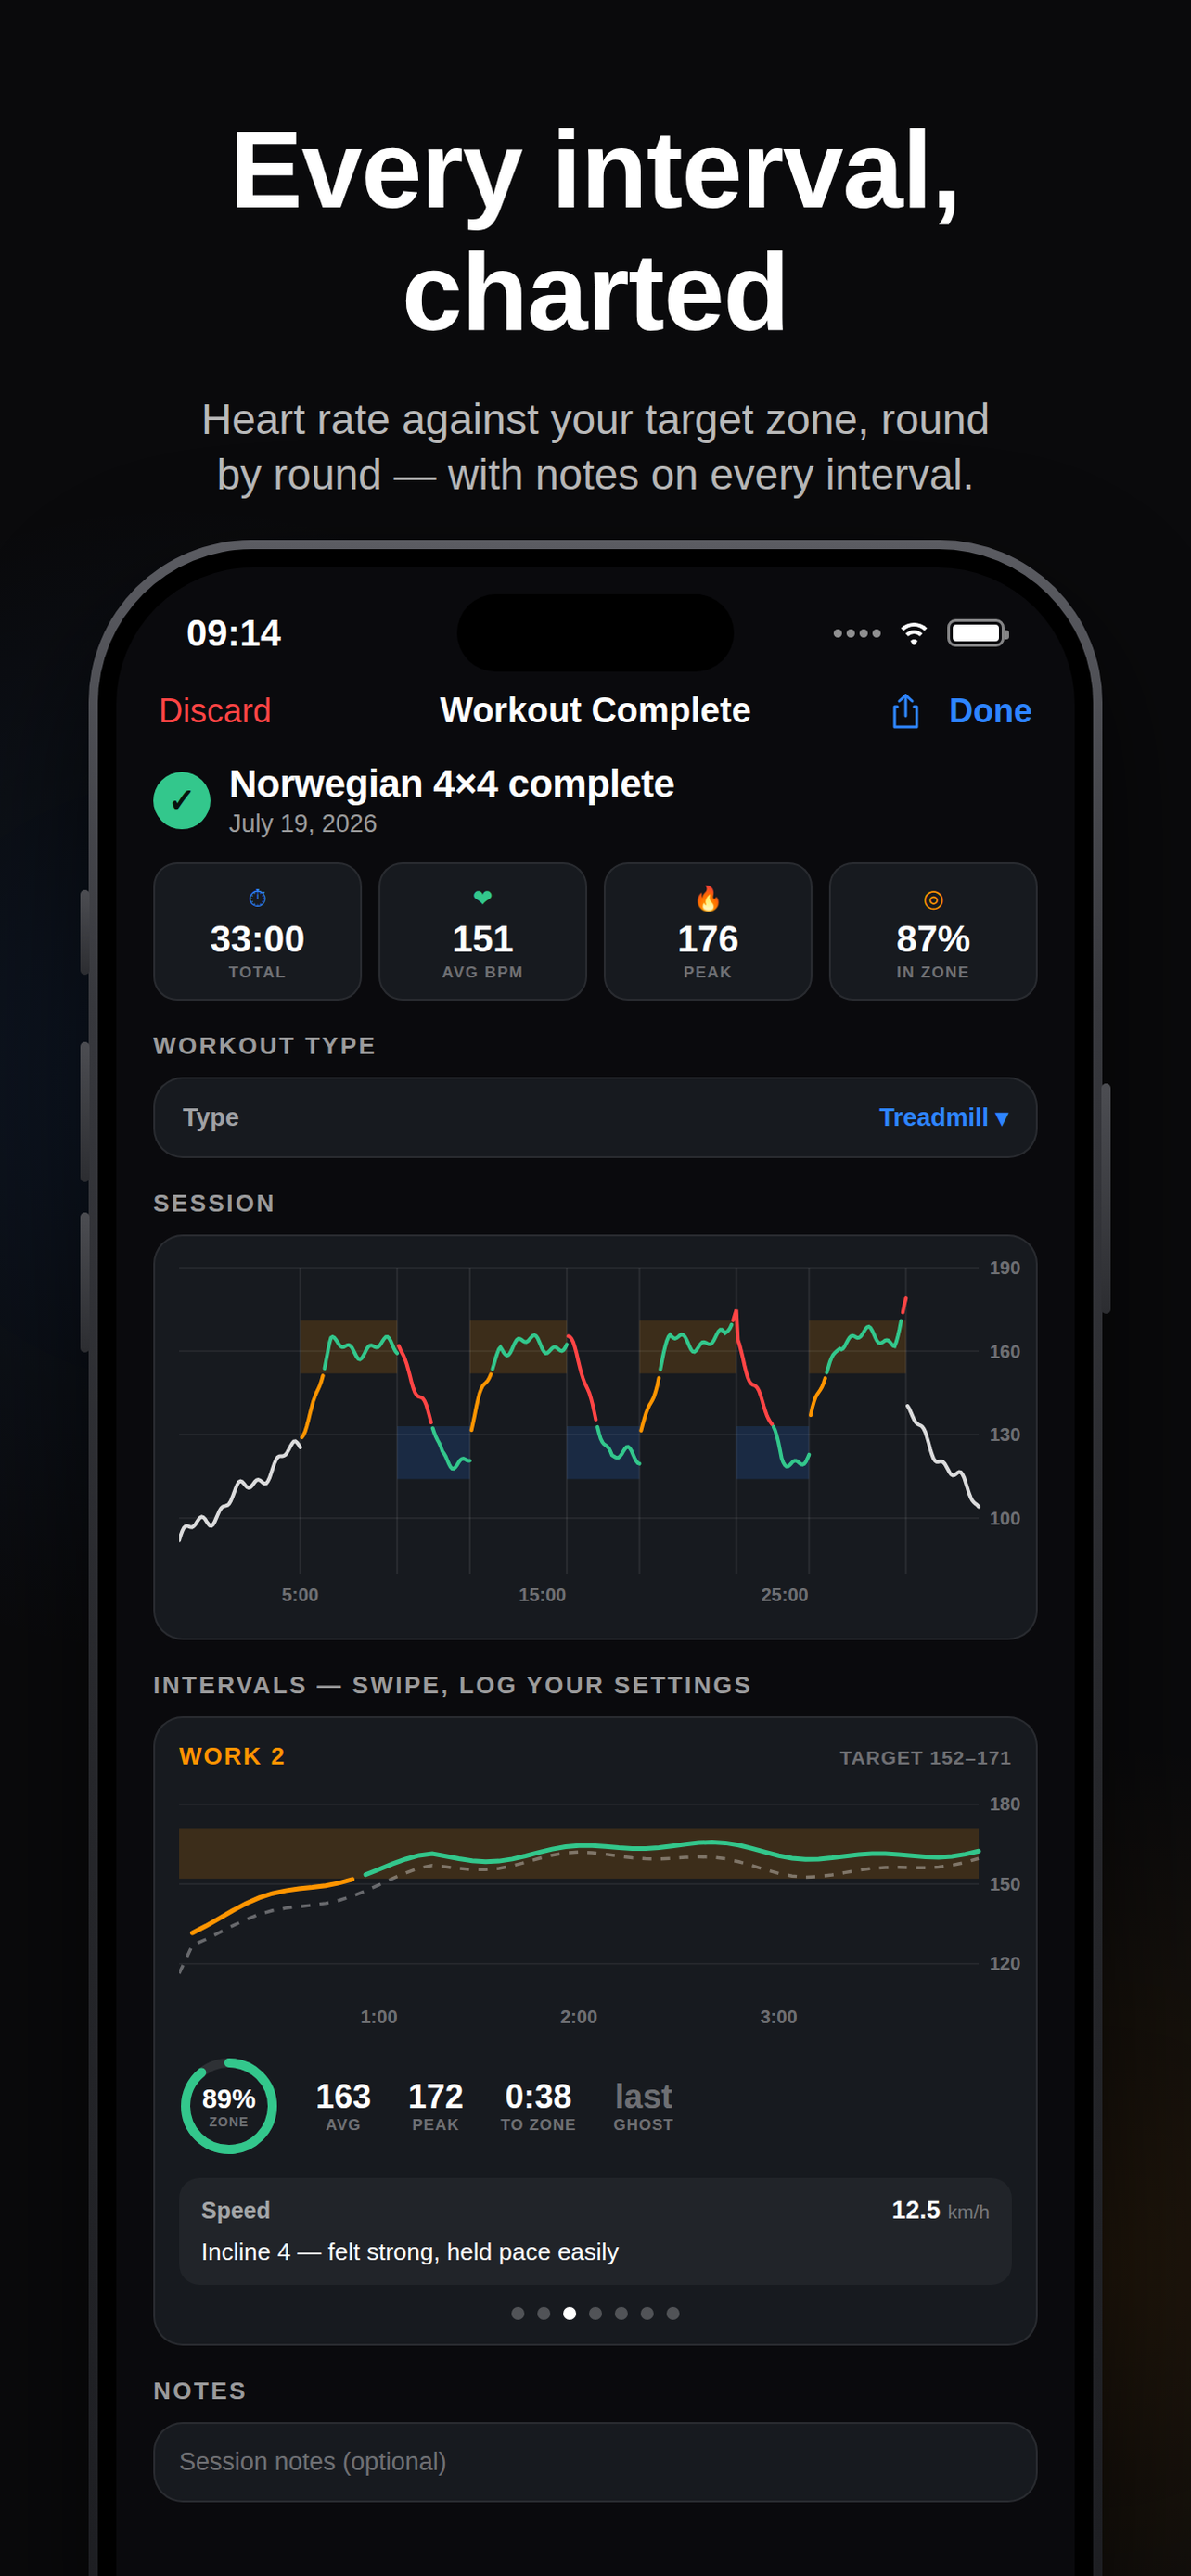Tap the green checkmark completion badge
The height and width of the screenshot is (2576, 1191).
pyautogui.click(x=181, y=800)
